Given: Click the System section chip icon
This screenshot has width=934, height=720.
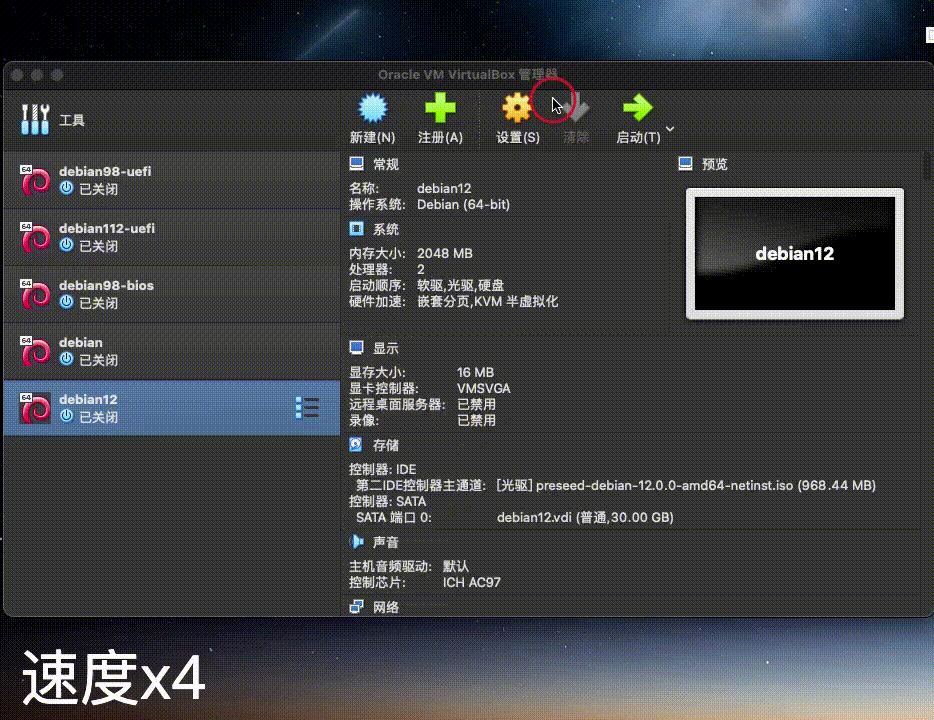Looking at the screenshot, I should [x=356, y=229].
